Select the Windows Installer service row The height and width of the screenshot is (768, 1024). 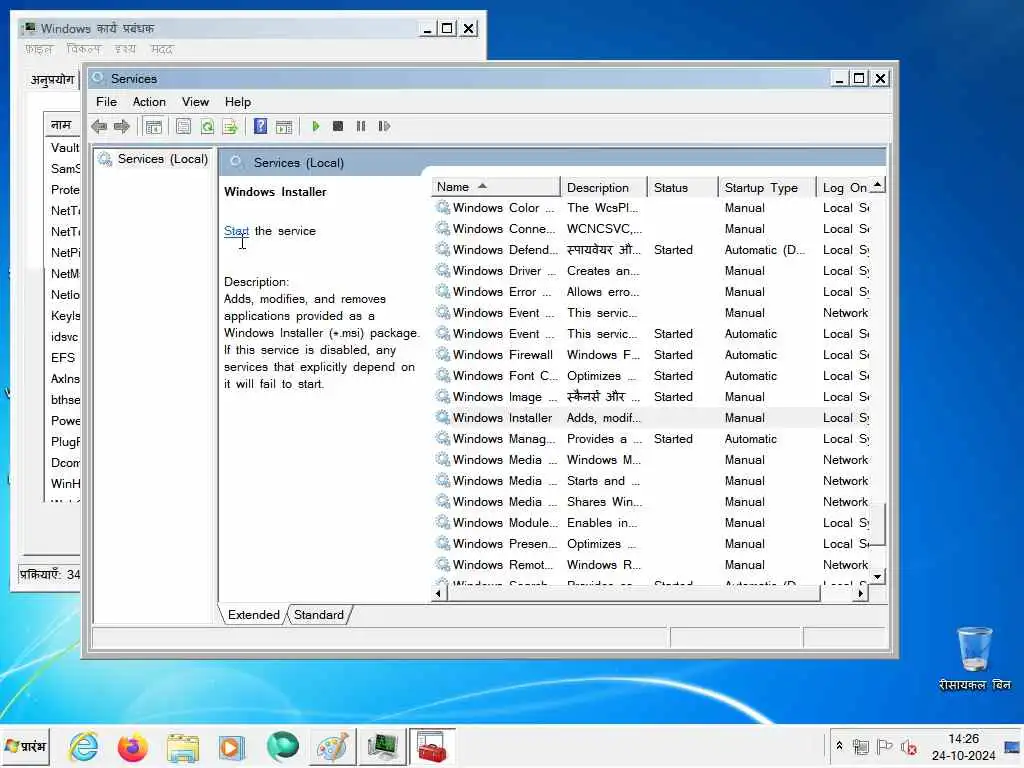(651, 418)
